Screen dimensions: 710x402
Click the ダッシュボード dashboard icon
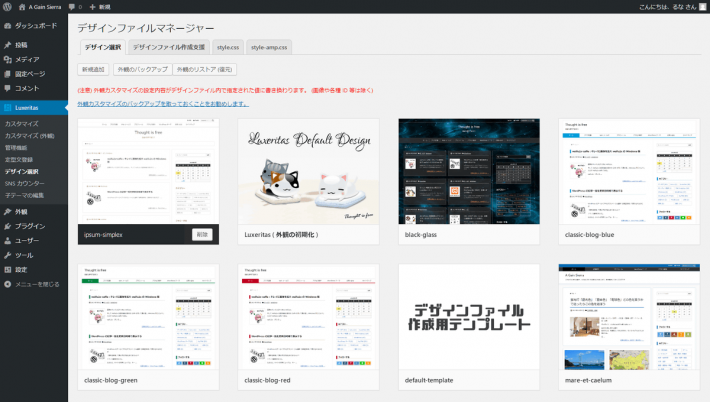(8, 24)
